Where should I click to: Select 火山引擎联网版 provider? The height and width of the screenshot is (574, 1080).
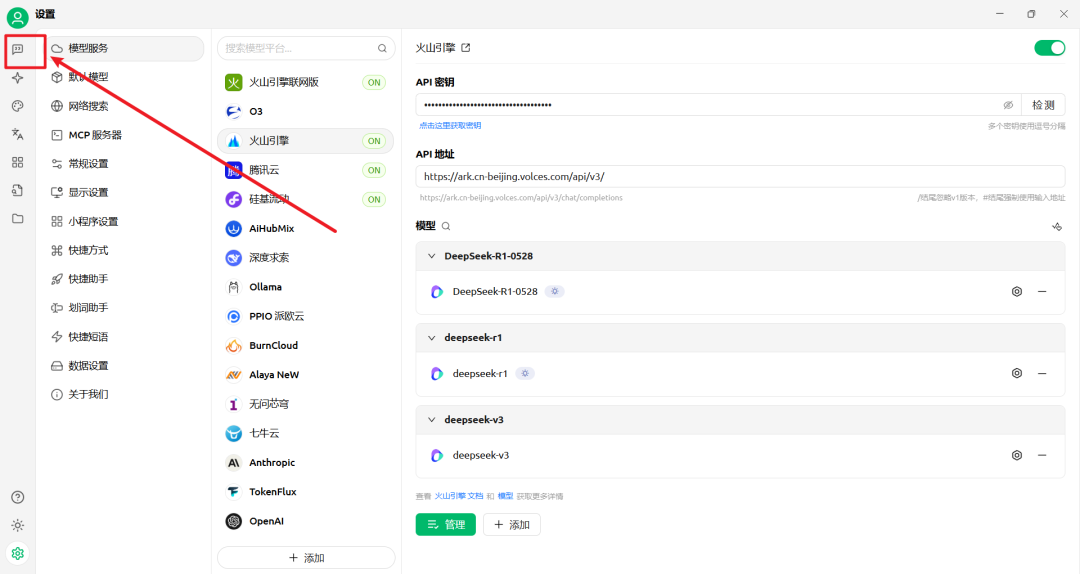[306, 82]
